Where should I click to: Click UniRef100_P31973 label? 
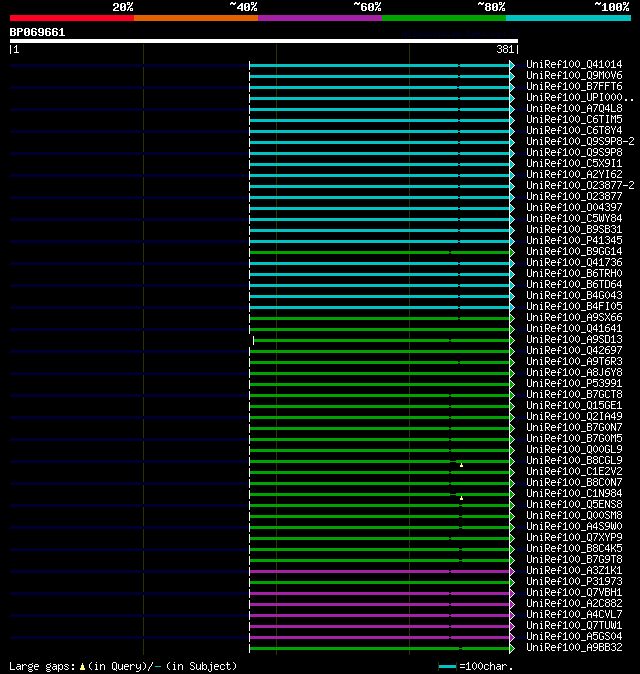click(574, 582)
